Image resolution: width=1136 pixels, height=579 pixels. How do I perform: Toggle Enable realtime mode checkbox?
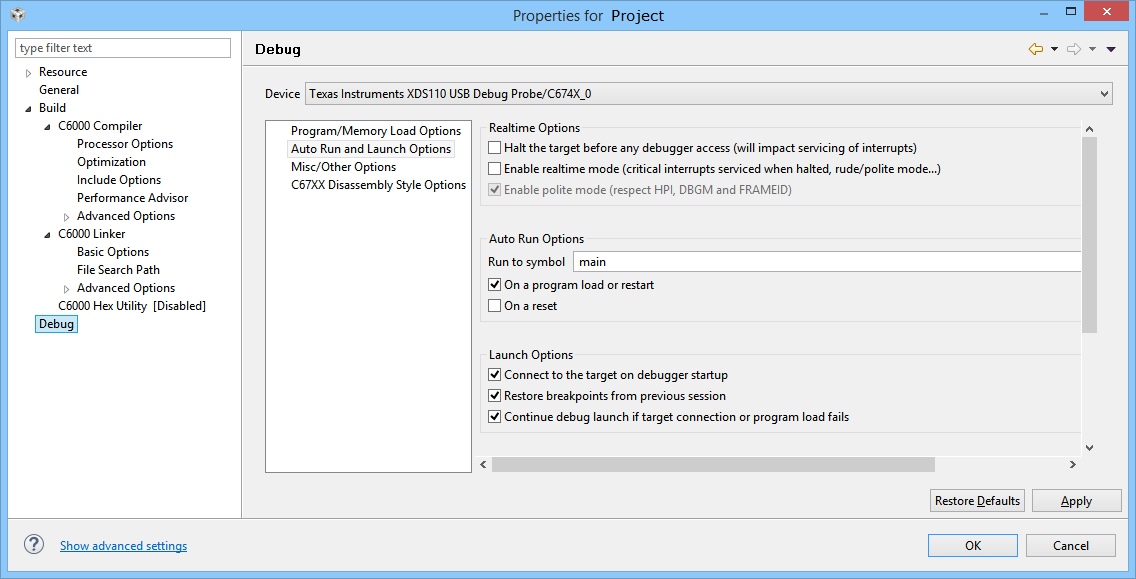(x=495, y=169)
